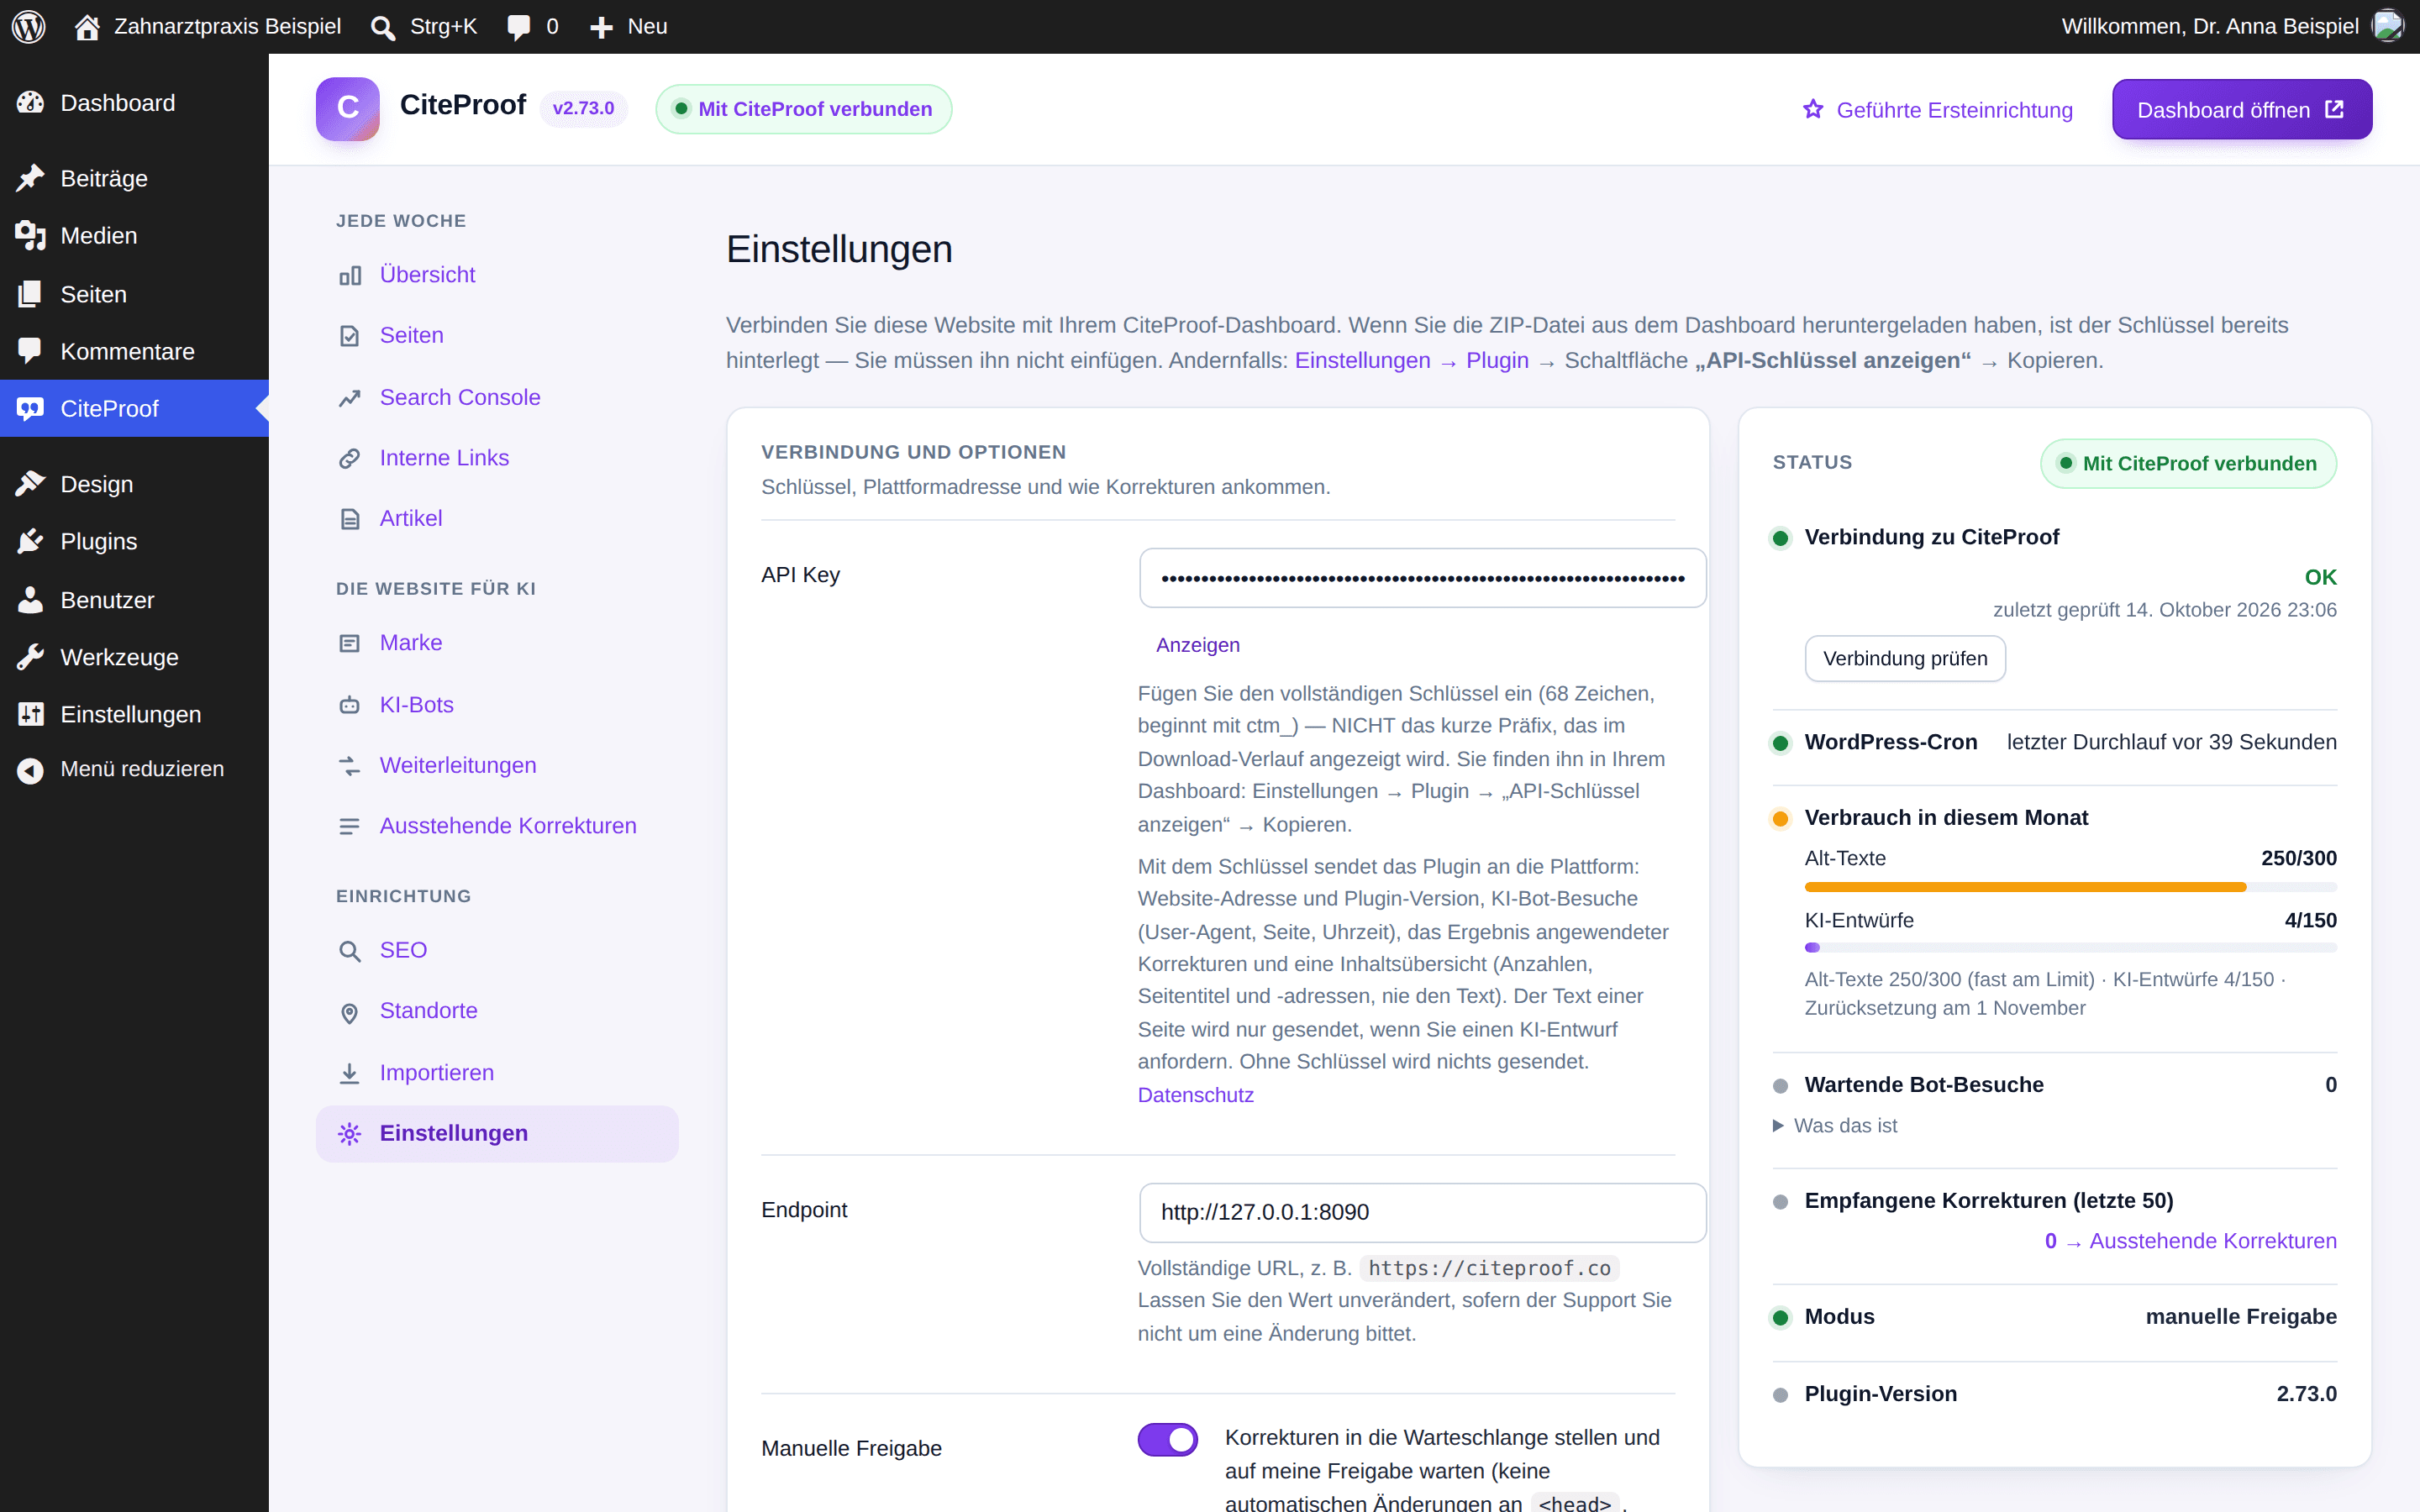Click Verbindung prüfen button
This screenshot has width=2420, height=1512.
1904,659
